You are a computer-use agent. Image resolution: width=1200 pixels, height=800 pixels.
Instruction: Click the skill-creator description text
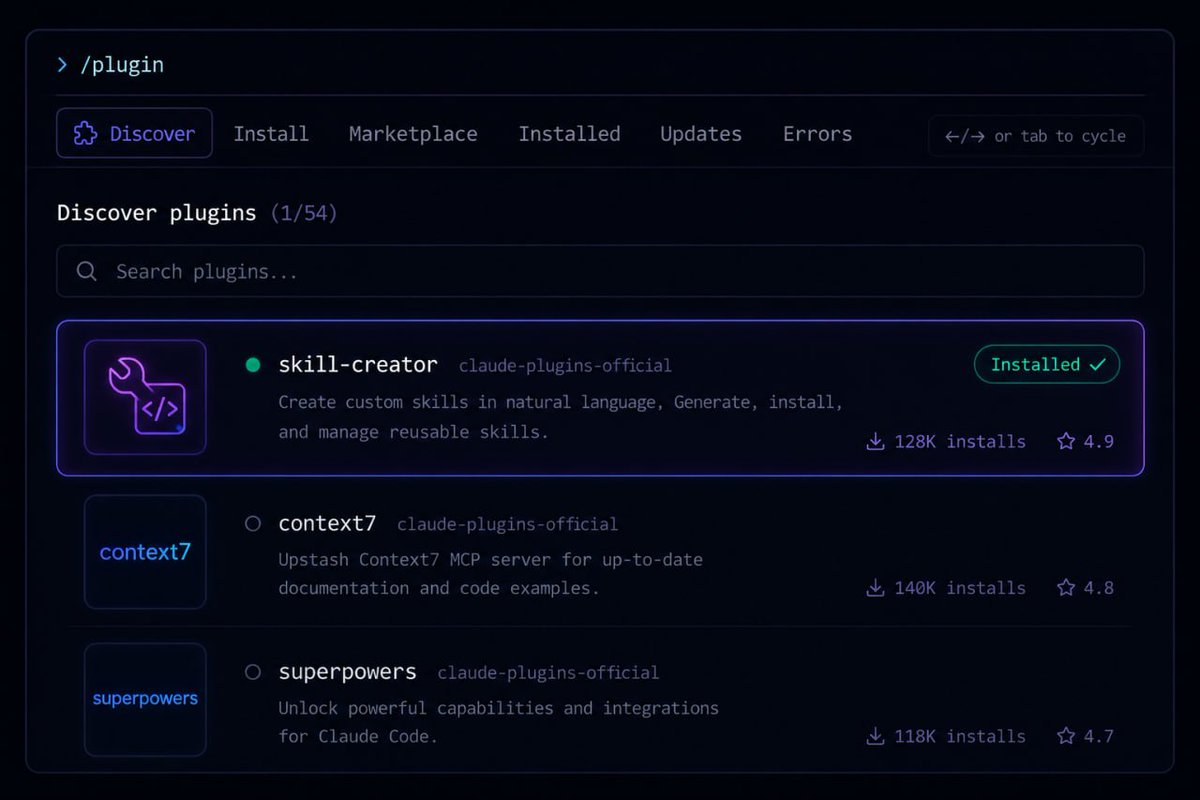point(560,417)
